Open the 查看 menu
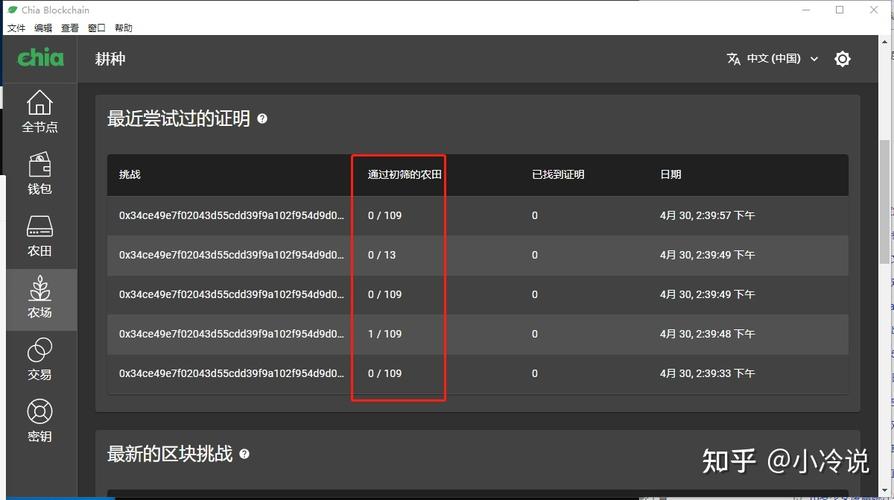894x500 pixels. (70, 28)
